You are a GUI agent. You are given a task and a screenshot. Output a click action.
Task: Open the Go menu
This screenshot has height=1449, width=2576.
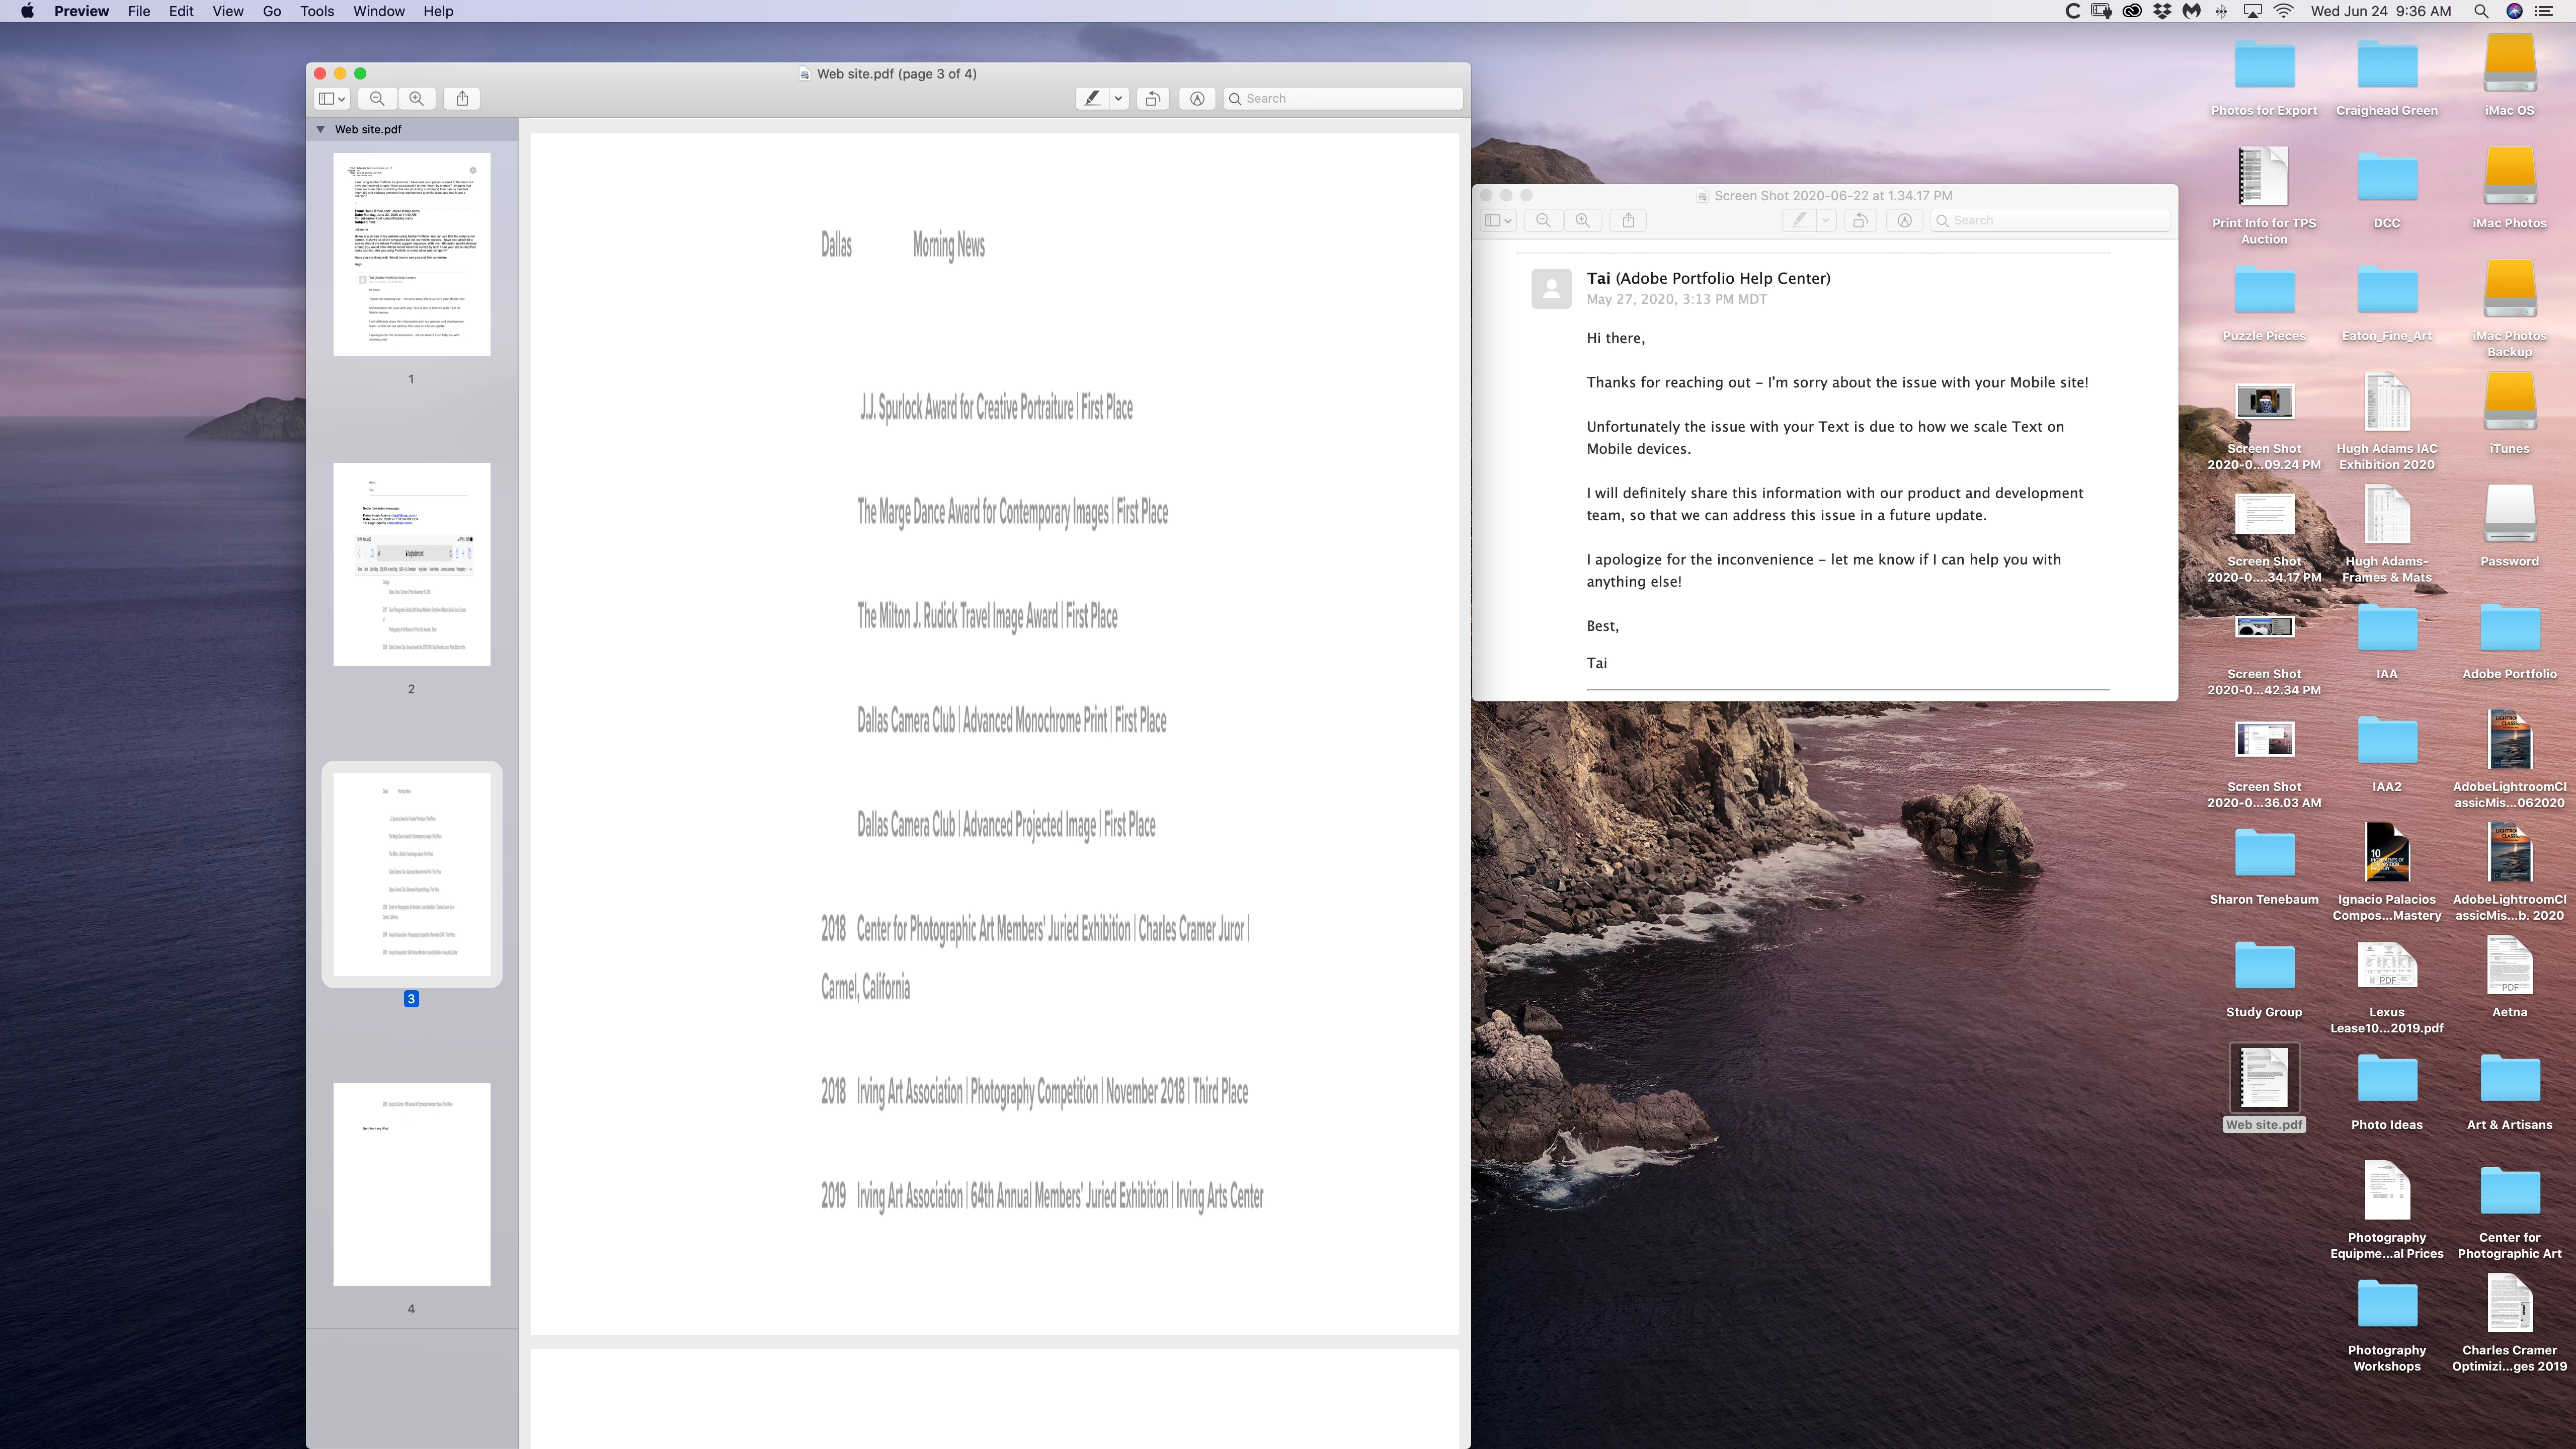(271, 11)
